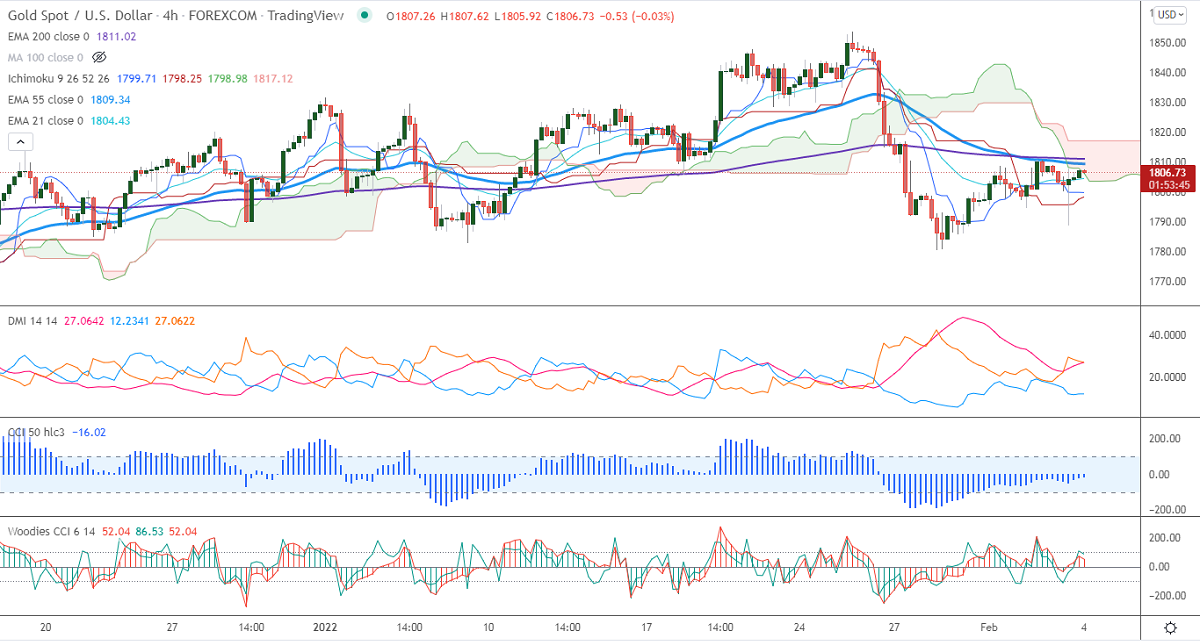
Task: Click the Woodies CCI value 86.53
Action: pyautogui.click(x=150, y=530)
